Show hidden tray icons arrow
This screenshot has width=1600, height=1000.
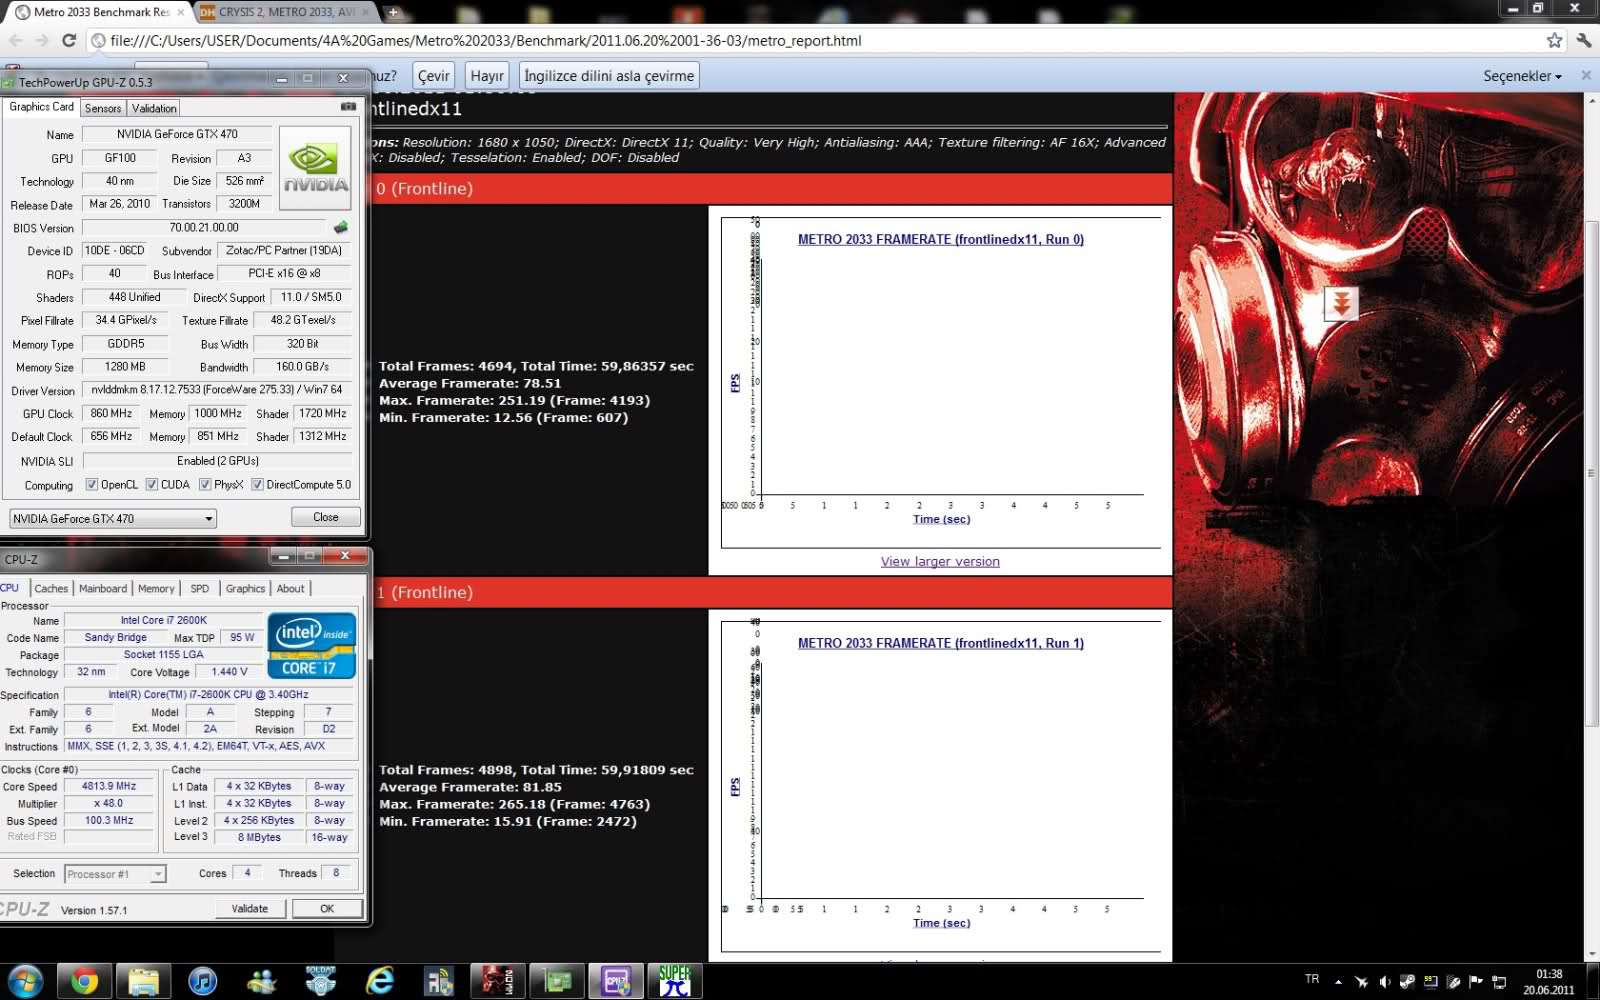[x=1338, y=982]
